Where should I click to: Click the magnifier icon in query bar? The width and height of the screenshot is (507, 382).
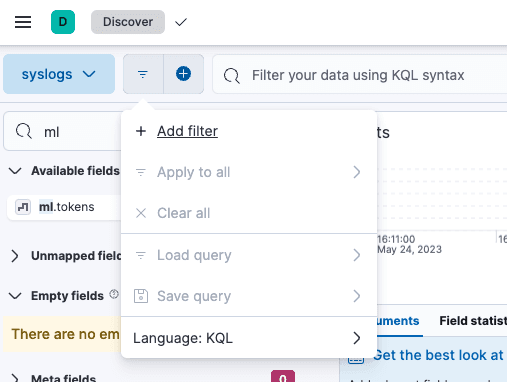pos(232,76)
